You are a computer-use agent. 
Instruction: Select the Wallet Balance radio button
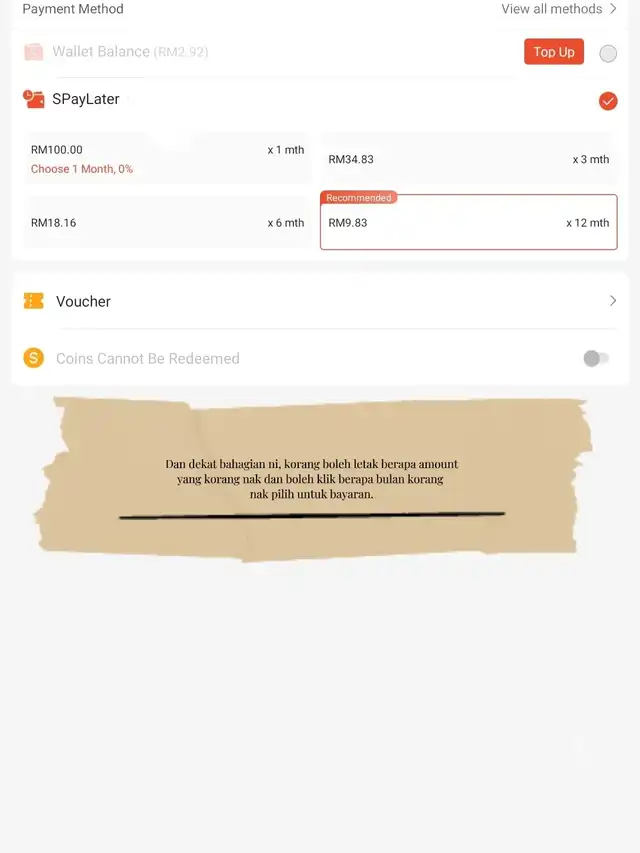(608, 53)
